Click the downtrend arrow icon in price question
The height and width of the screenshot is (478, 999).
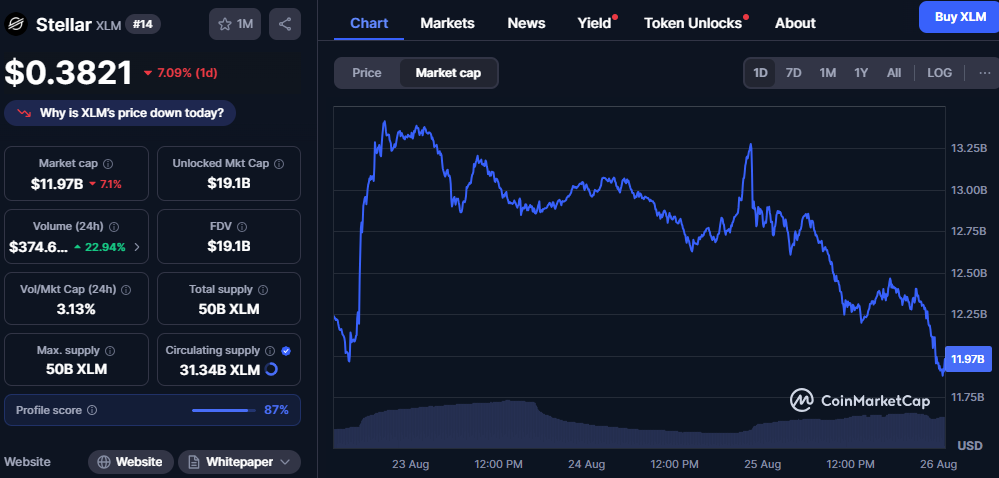point(24,113)
